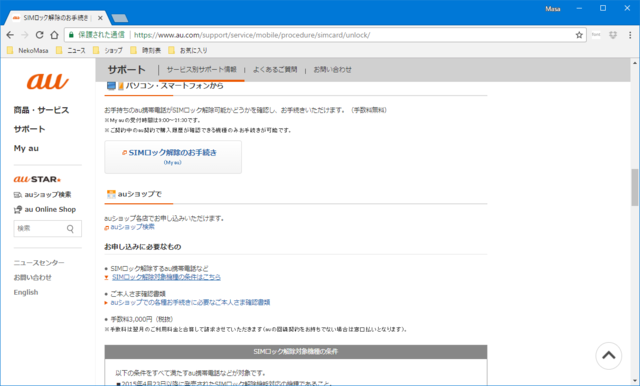The image size is (640, 386).
Task: Click the Dropbox extension icon
Action: [613, 35]
